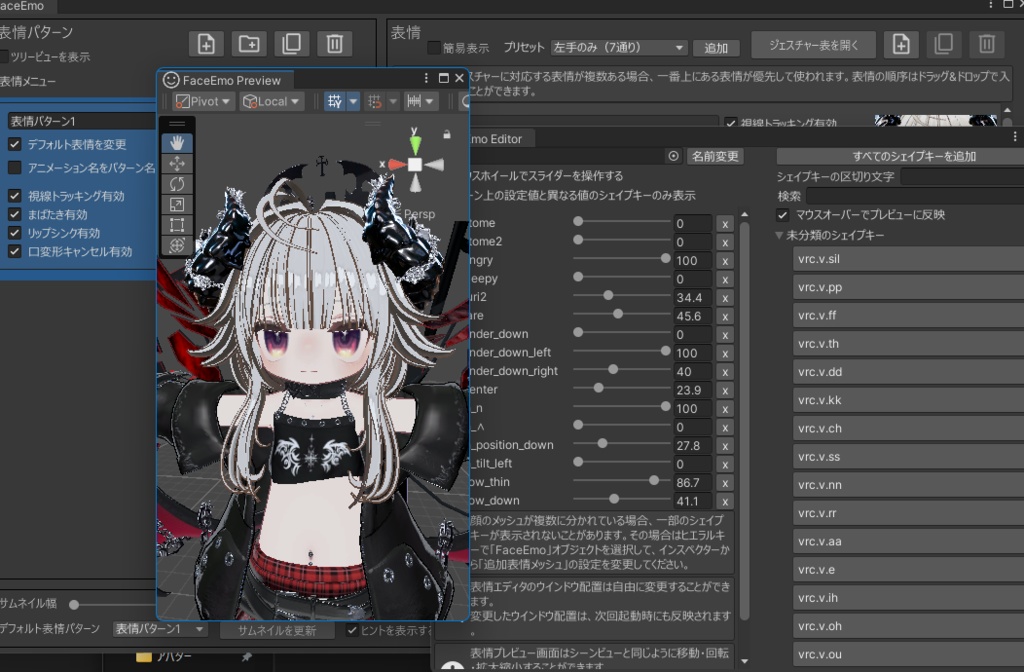Screen dimensions: 1024x672
Task: Select the Scale tool in the preview sidebar
Action: [x=177, y=205]
